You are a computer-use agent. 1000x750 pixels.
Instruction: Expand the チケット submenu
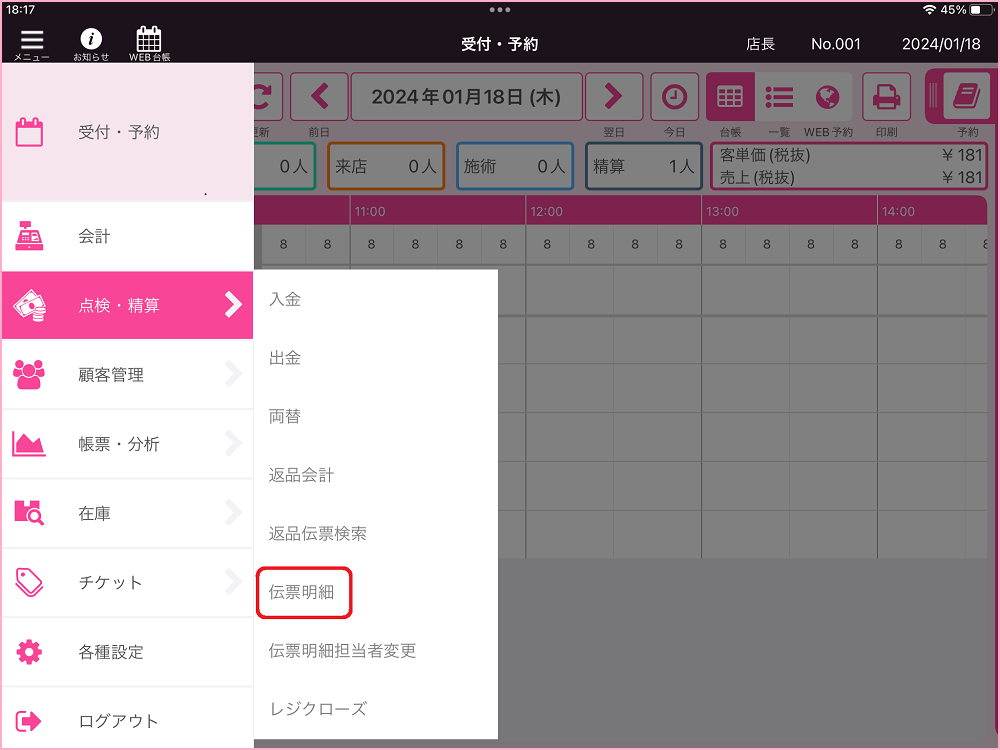(126, 582)
